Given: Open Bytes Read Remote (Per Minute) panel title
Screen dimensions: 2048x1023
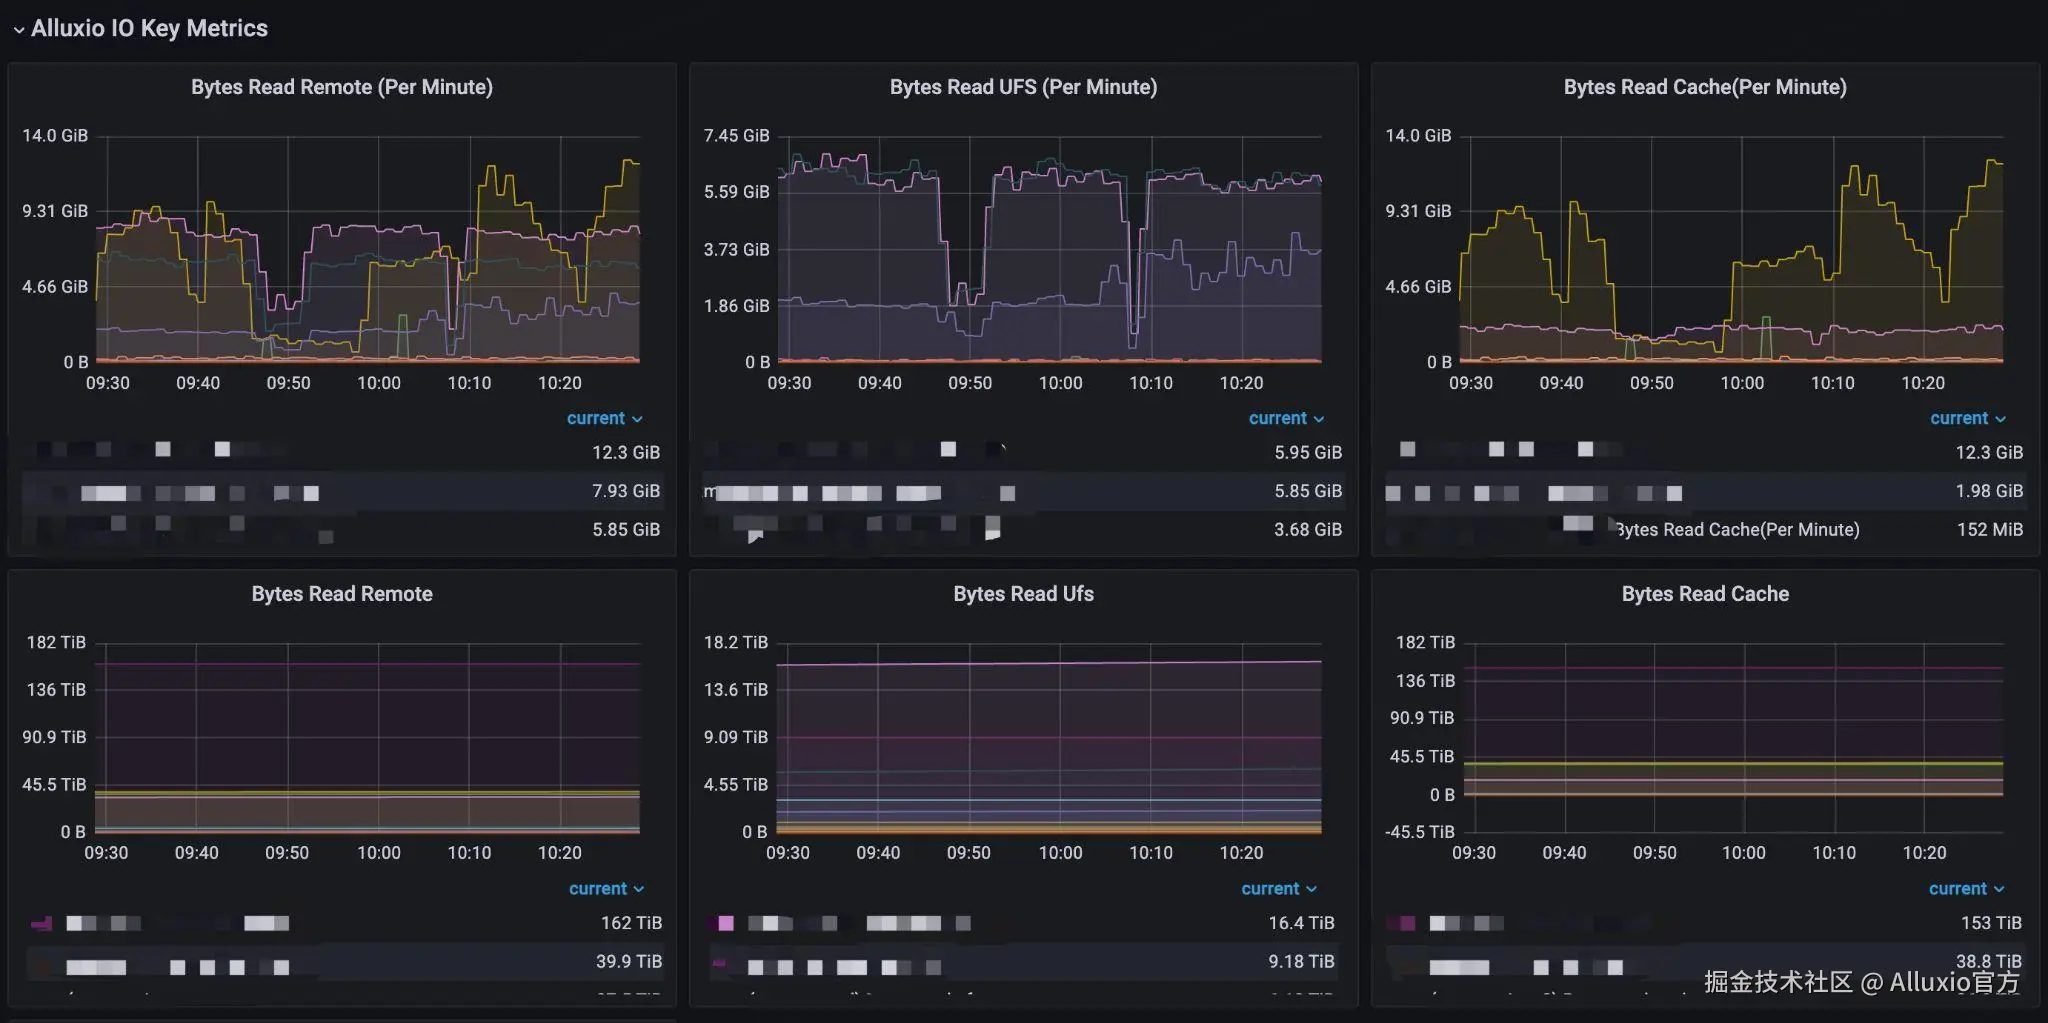Looking at the screenshot, I should 342,87.
